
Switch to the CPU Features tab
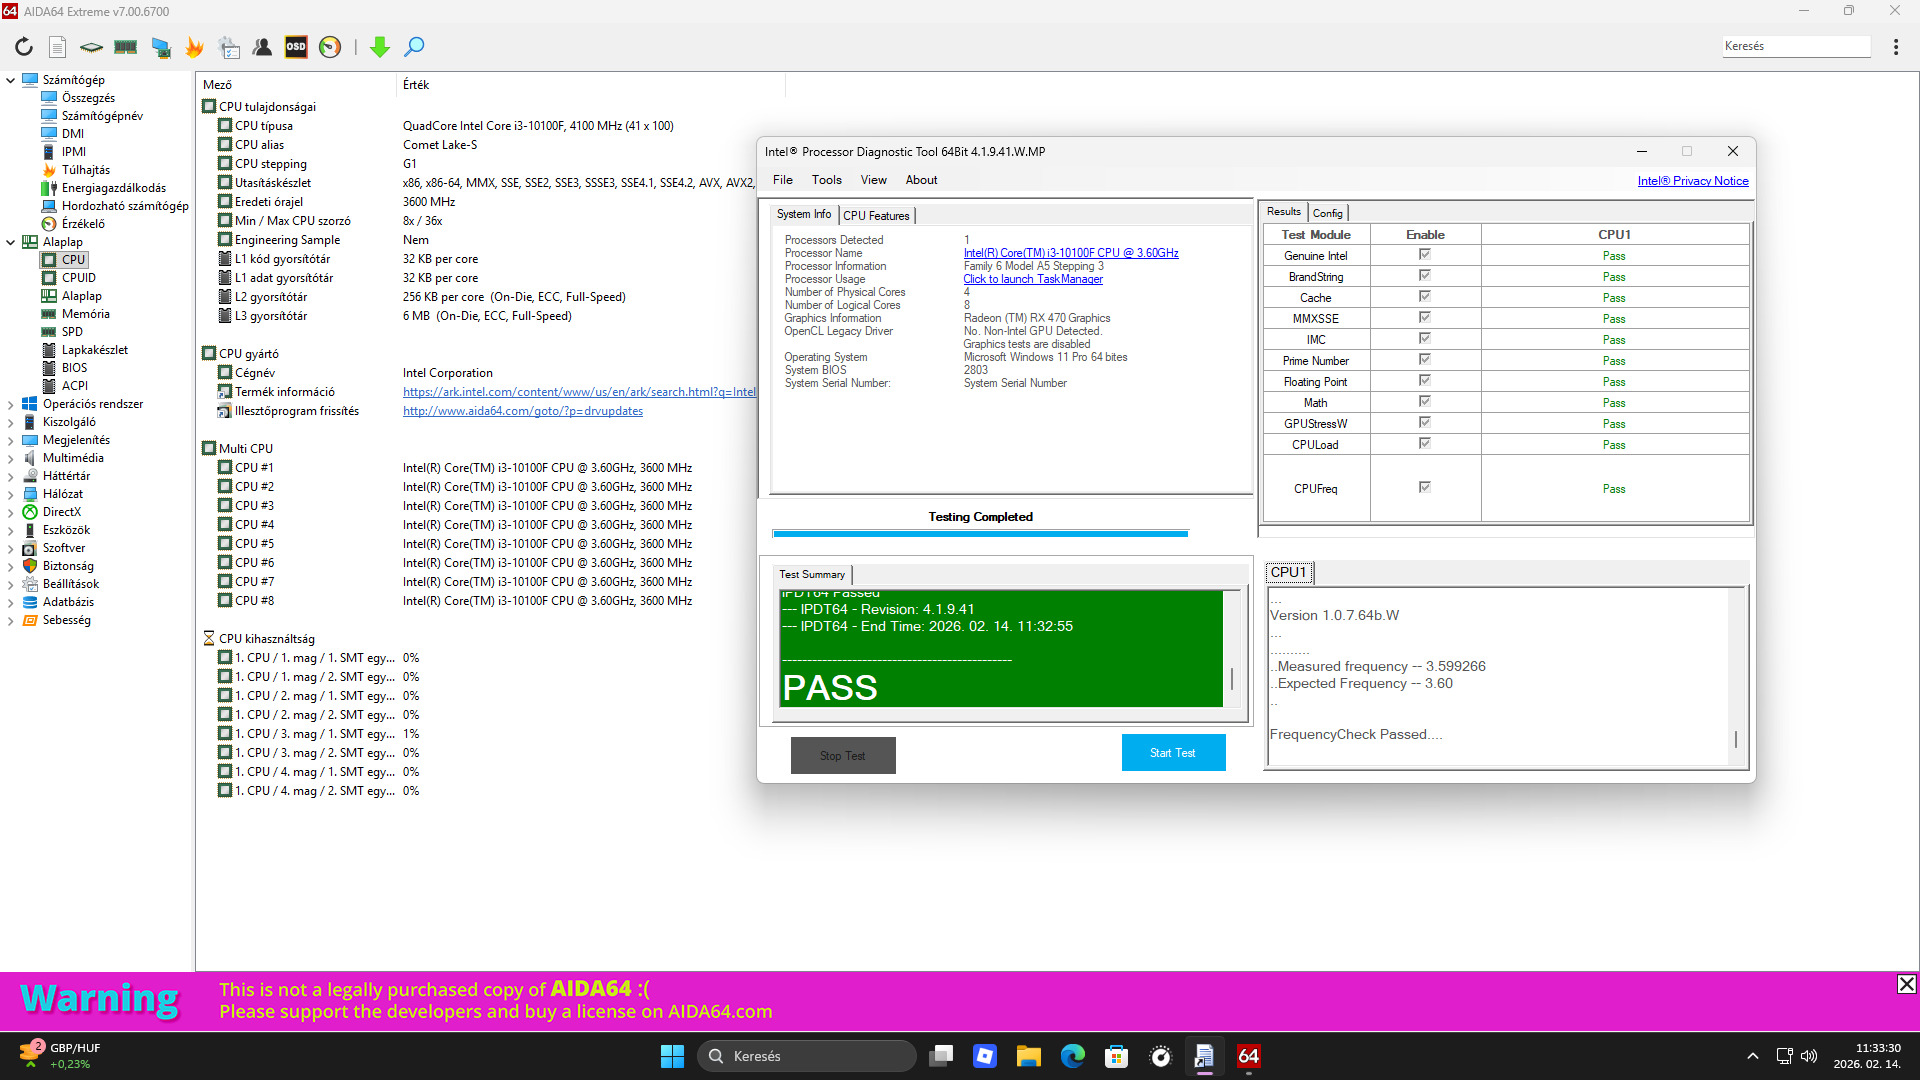point(876,216)
